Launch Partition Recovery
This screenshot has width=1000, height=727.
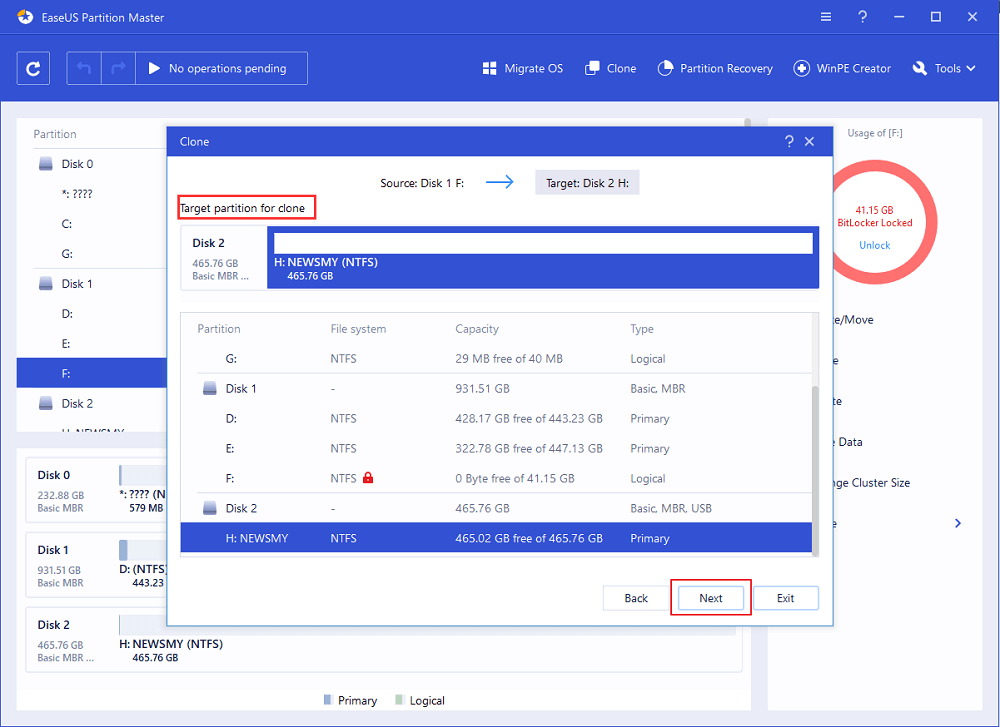pos(715,68)
